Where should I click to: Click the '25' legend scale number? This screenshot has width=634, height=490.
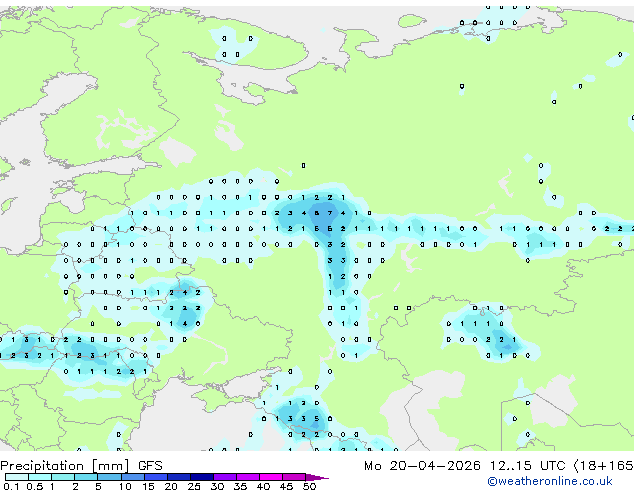click(x=194, y=486)
